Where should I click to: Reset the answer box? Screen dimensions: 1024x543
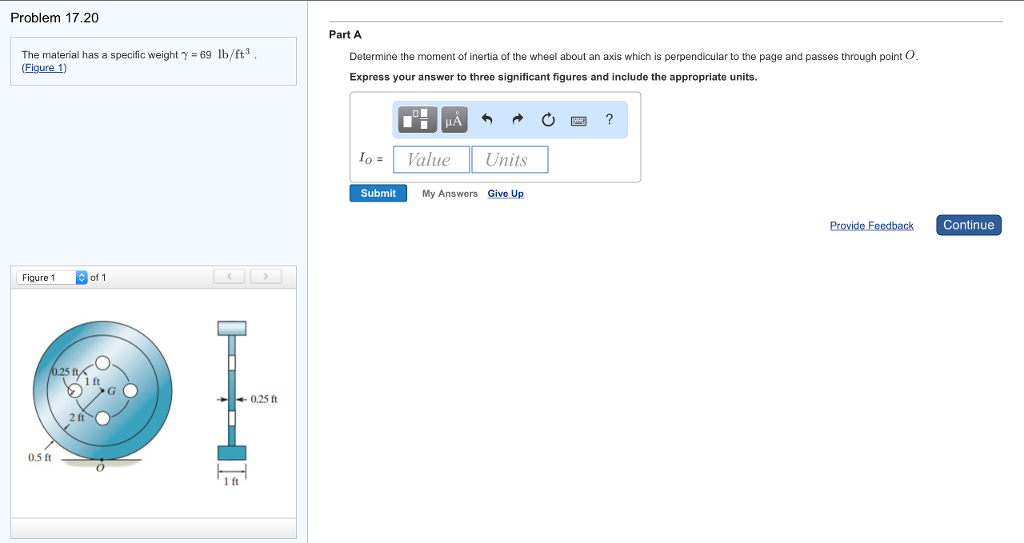click(x=548, y=120)
